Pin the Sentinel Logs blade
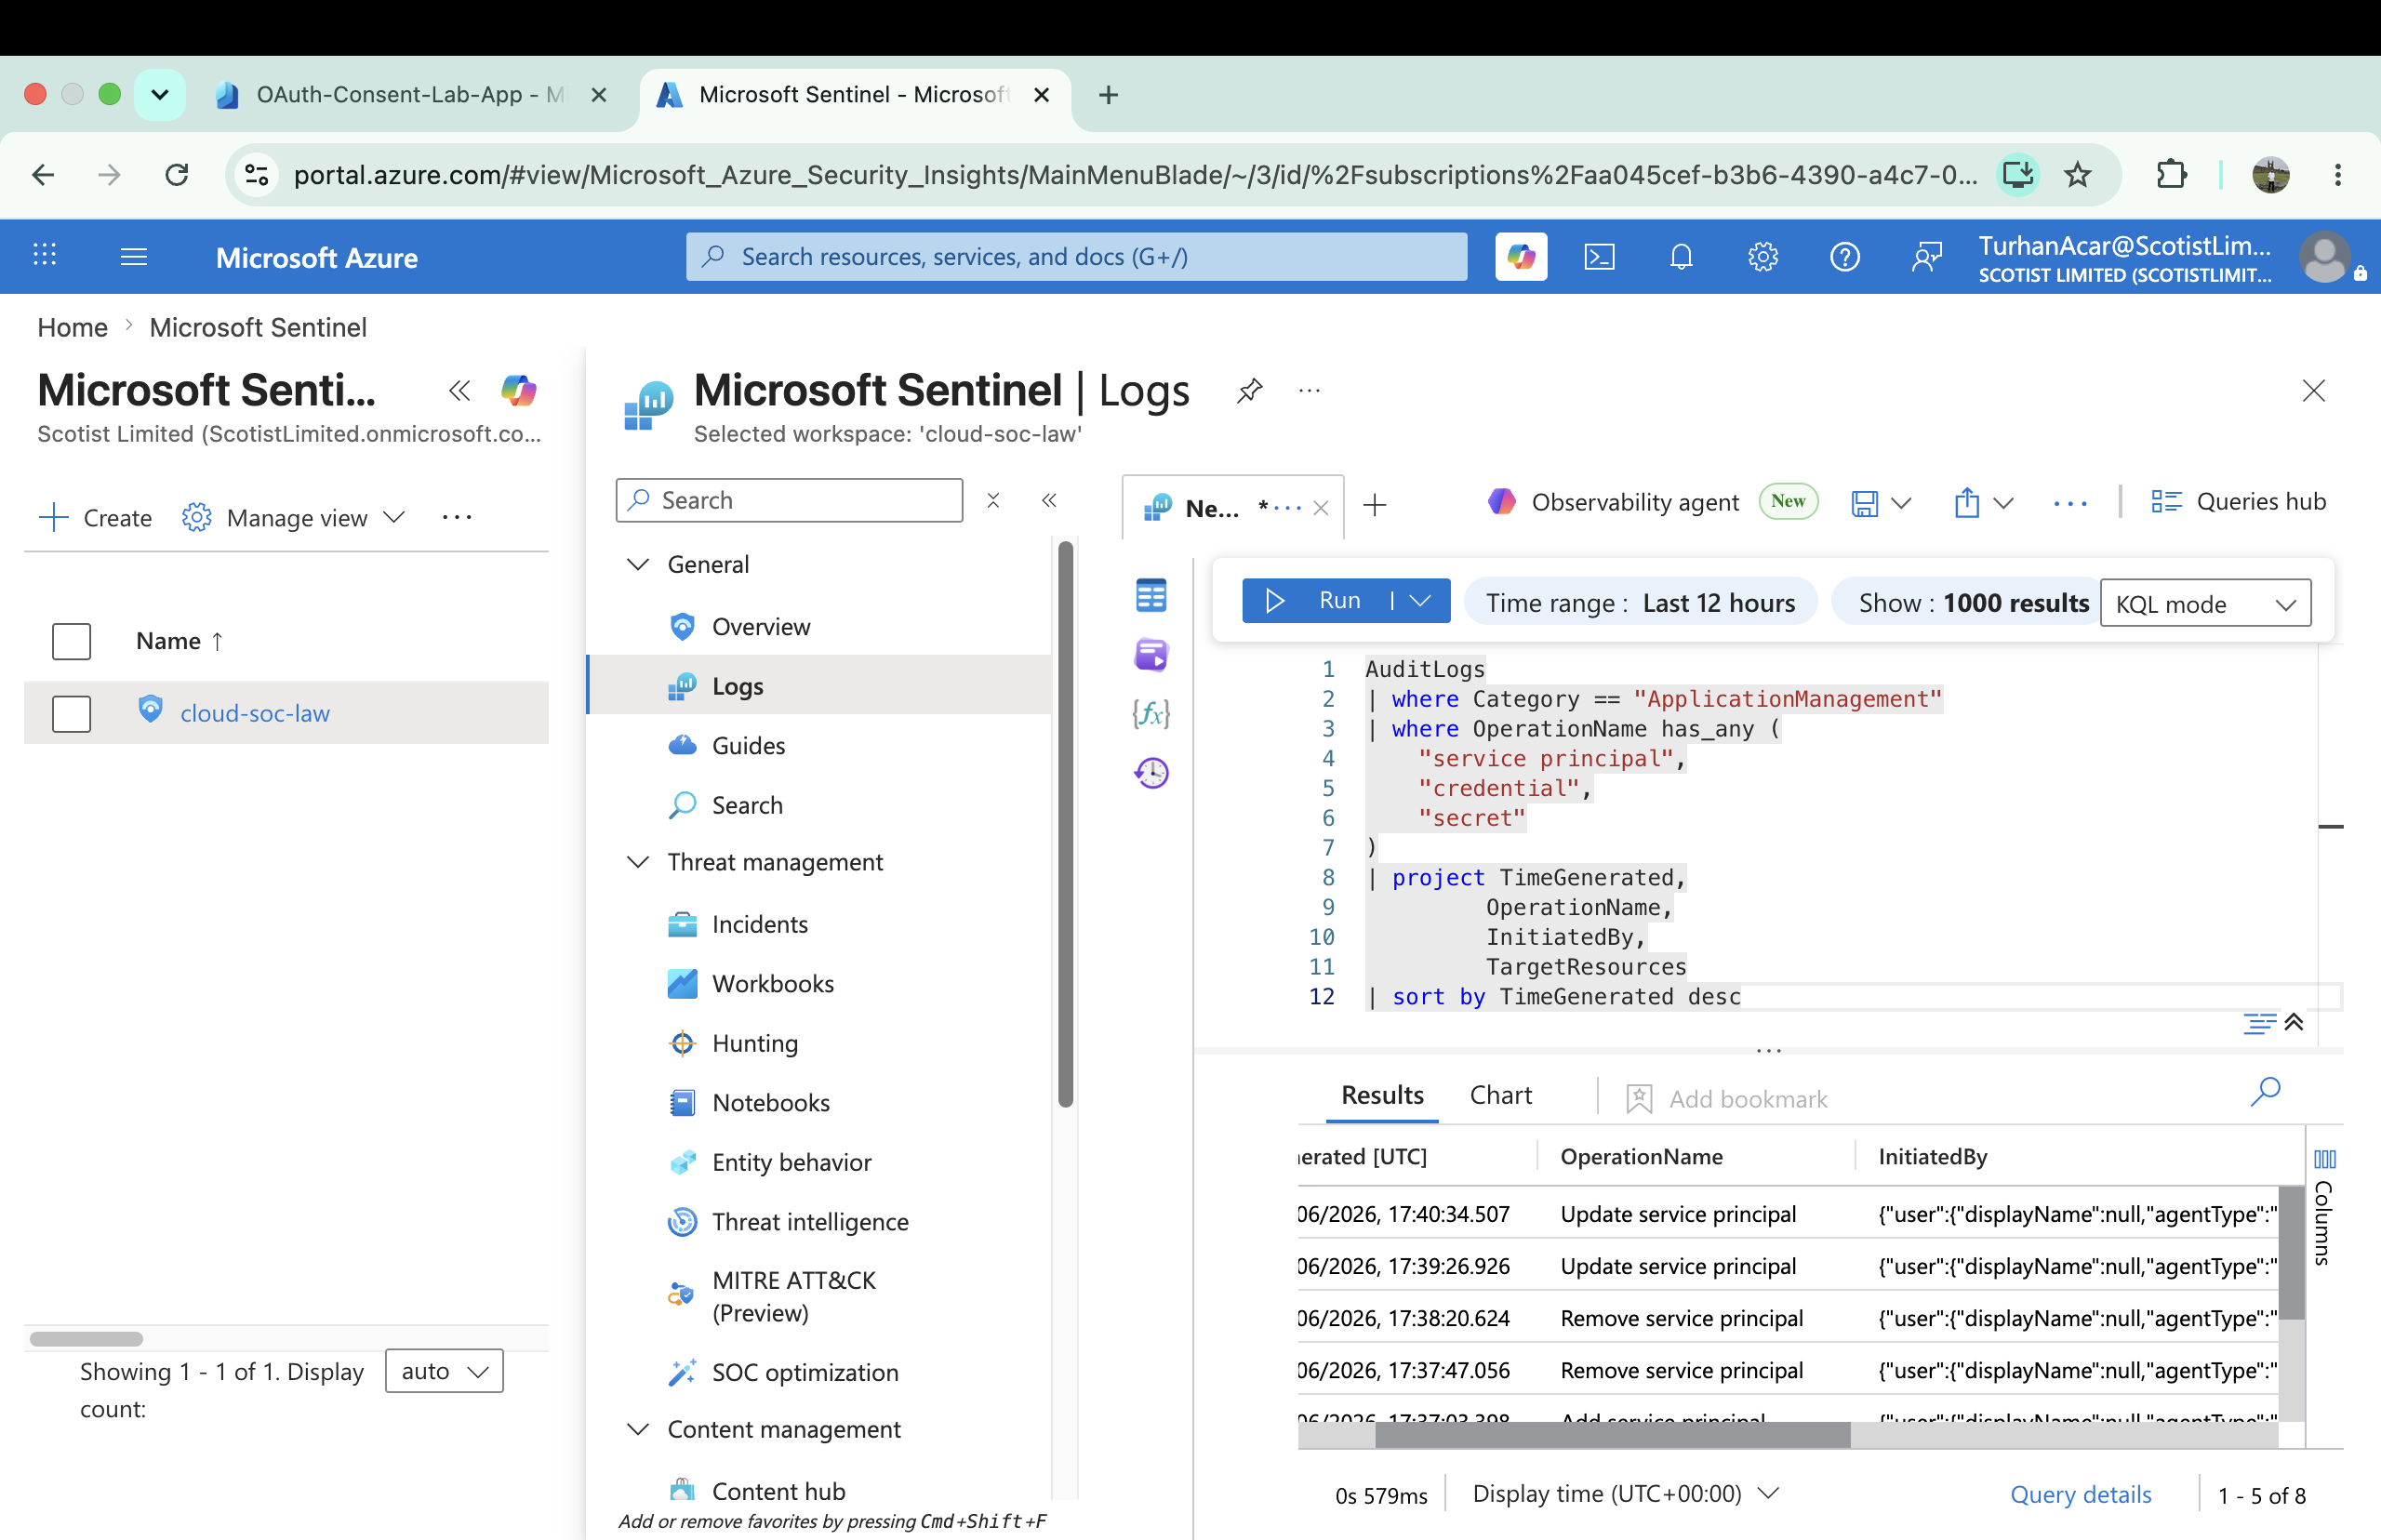The width and height of the screenshot is (2381, 1540). tap(1249, 390)
